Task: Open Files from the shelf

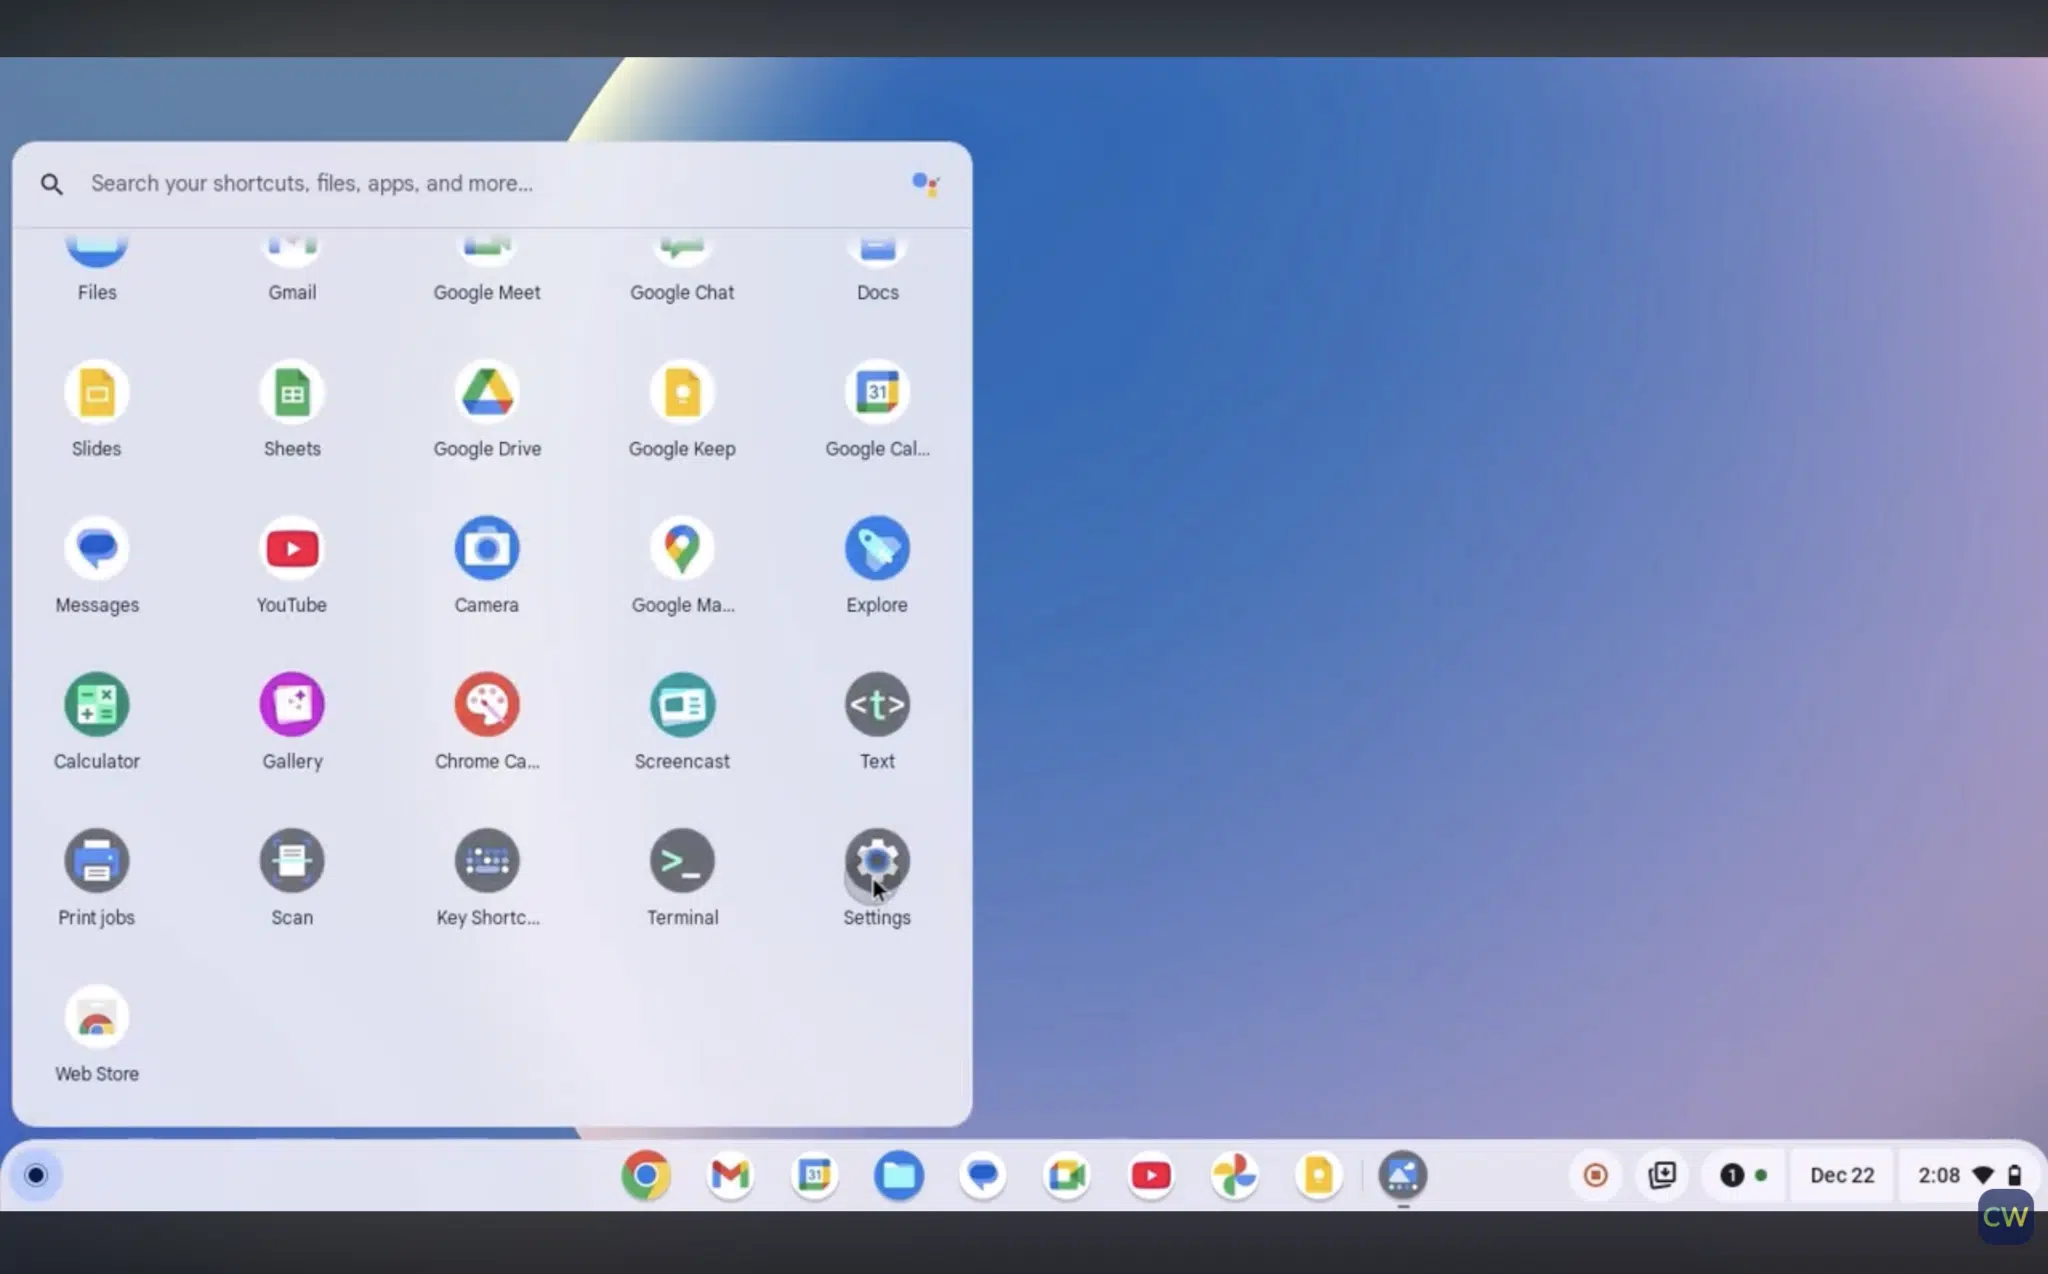Action: point(898,1175)
